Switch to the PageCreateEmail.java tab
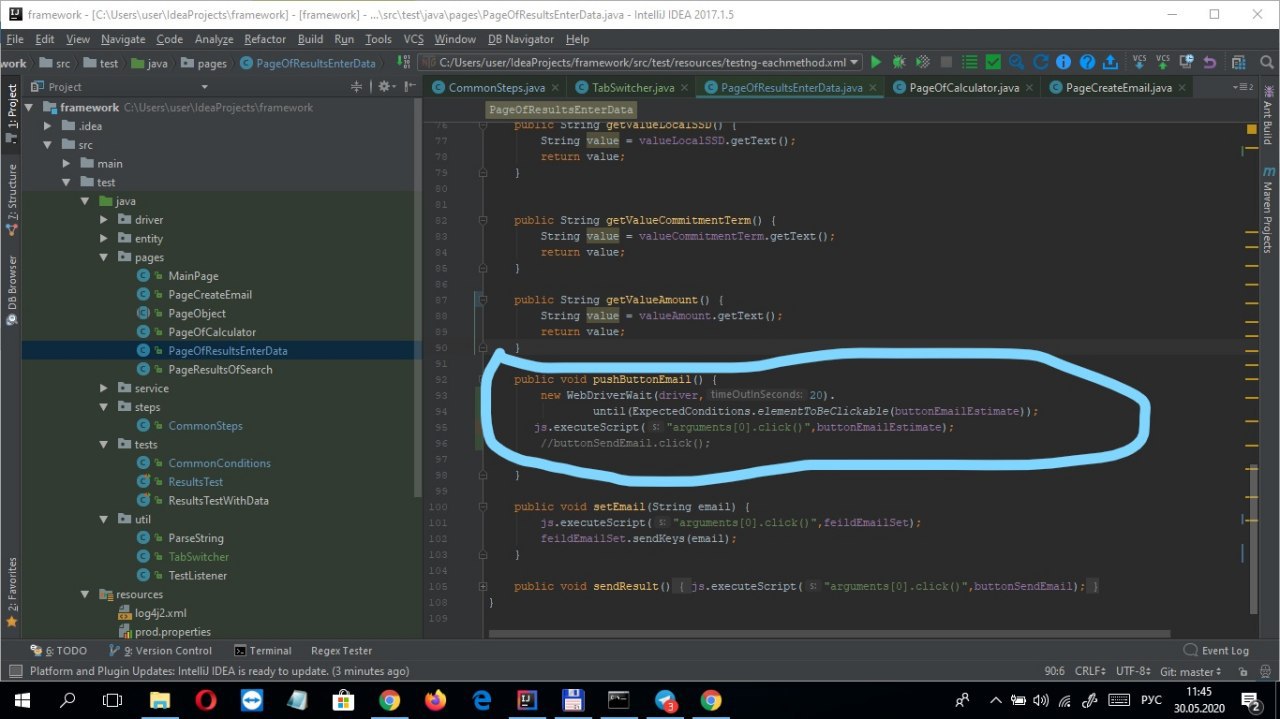The image size is (1280, 719). (x=1118, y=88)
